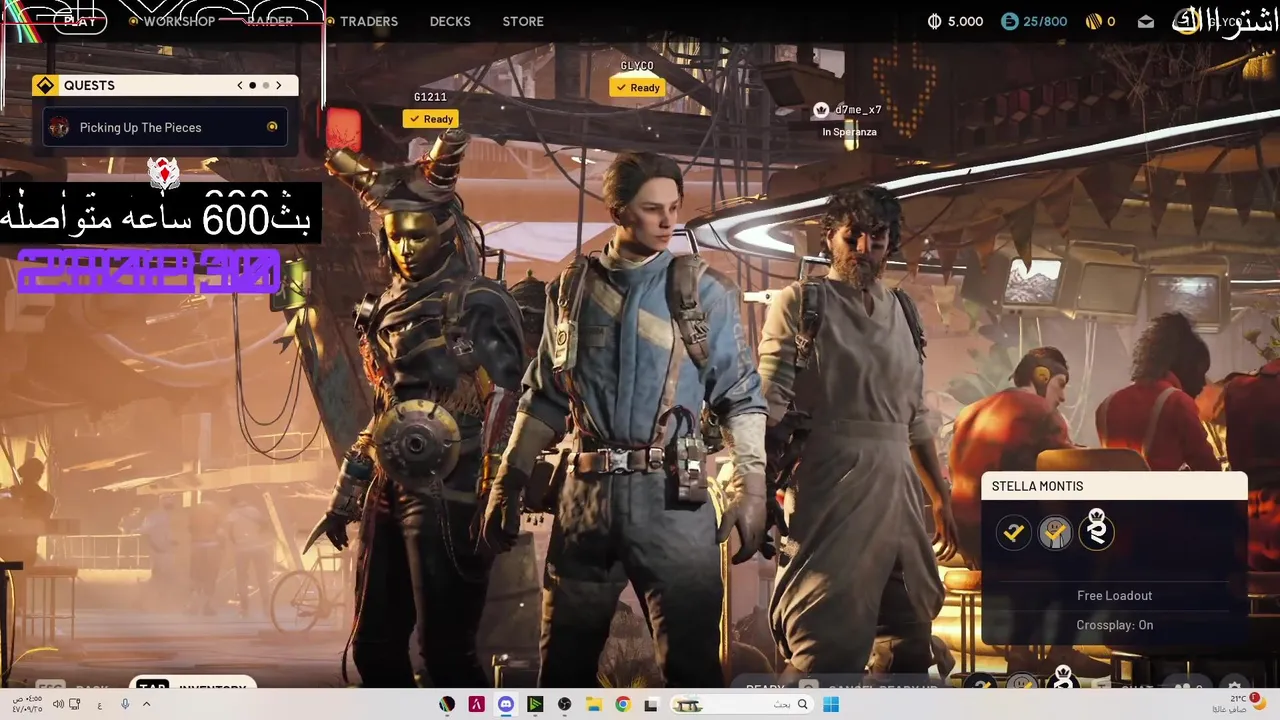Open the mail inbox envelope icon

(1146, 21)
